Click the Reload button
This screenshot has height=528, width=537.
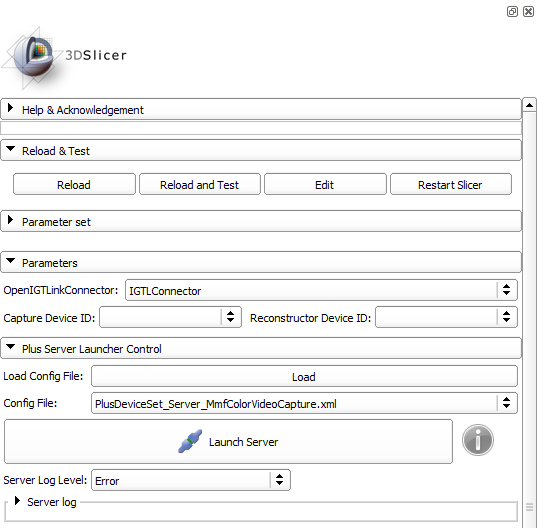click(x=74, y=185)
